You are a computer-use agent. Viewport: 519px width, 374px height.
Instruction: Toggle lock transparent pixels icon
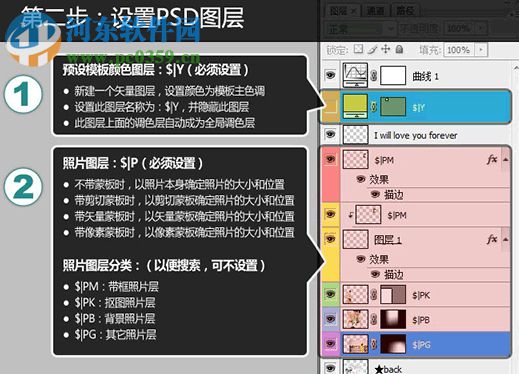(359, 49)
